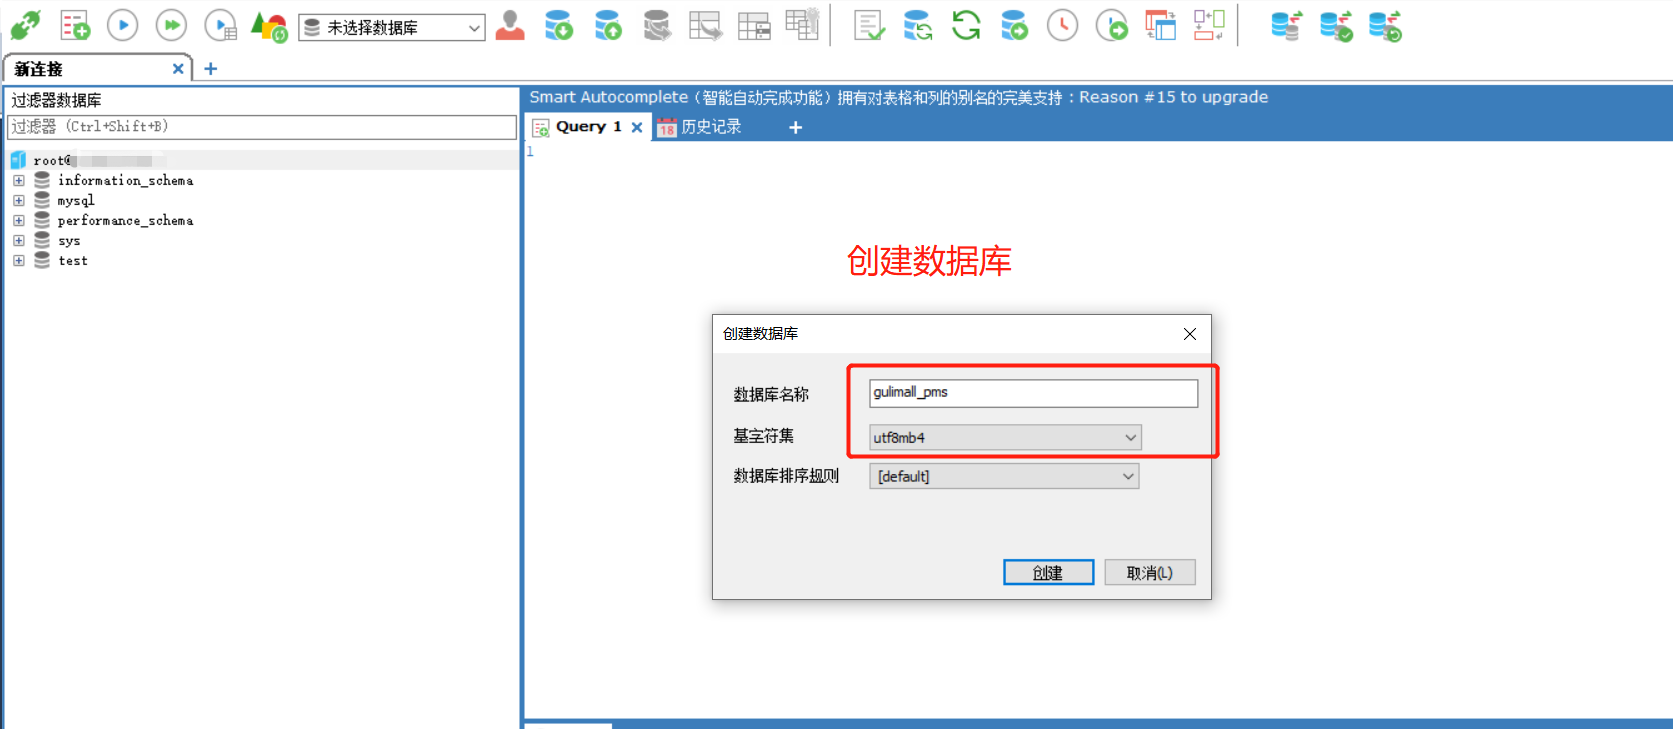Screen dimensions: 1673x729
Task: Click the 创建 button in dialog
Action: coord(1048,573)
